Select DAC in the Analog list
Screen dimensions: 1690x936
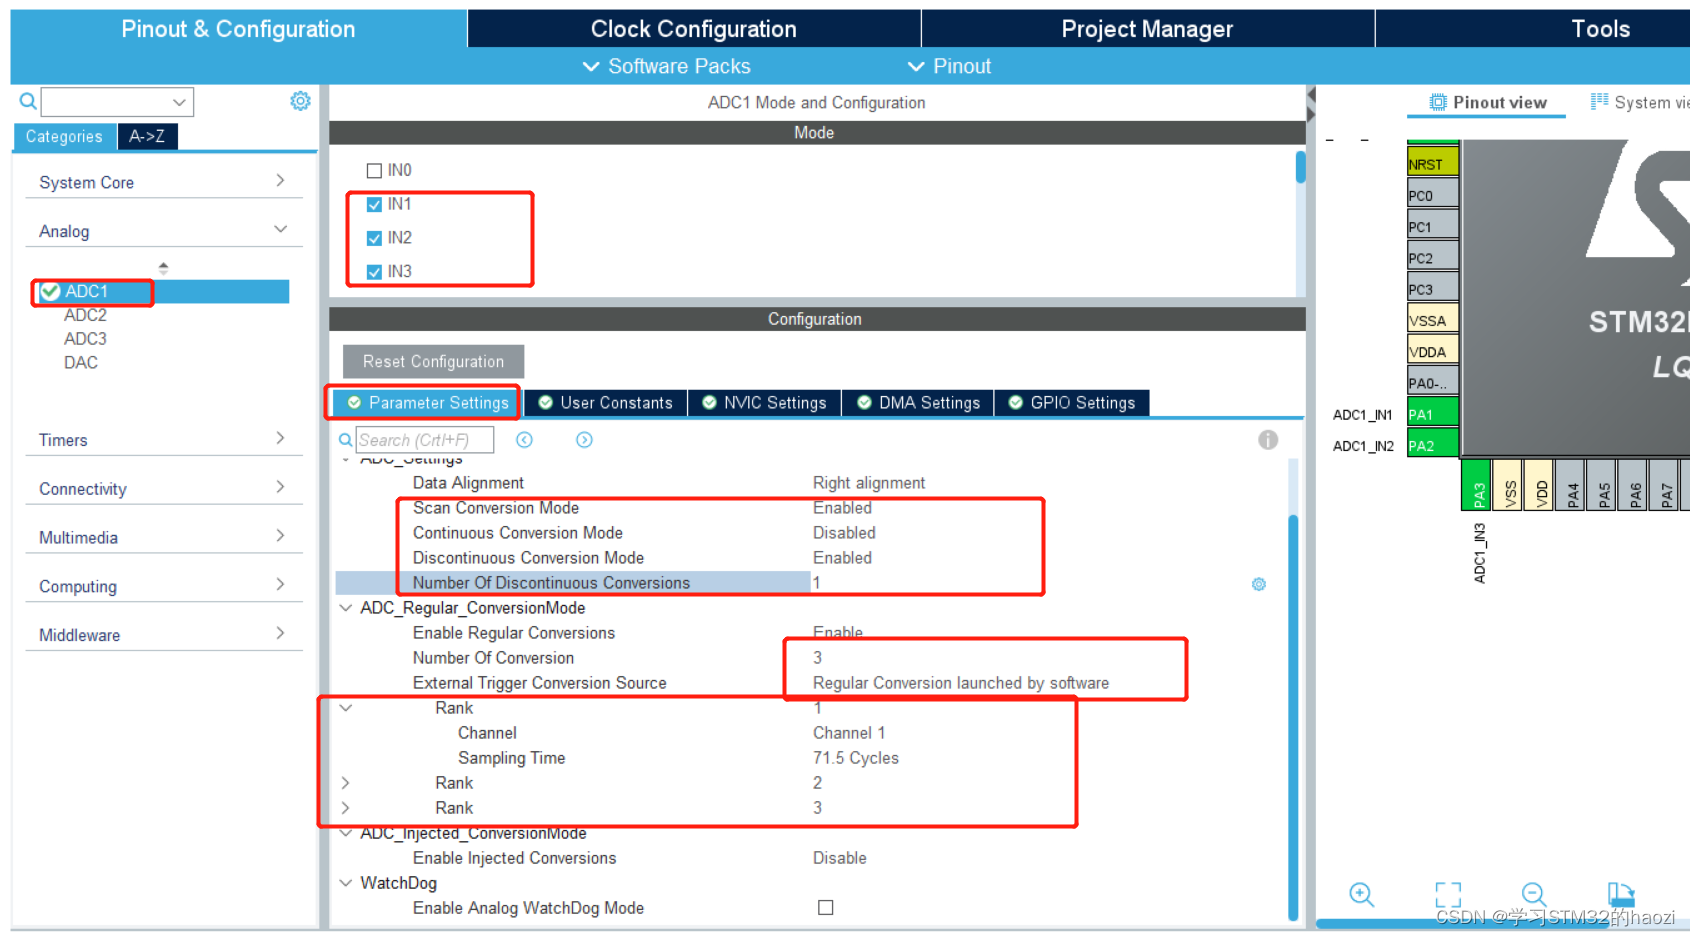(x=81, y=363)
